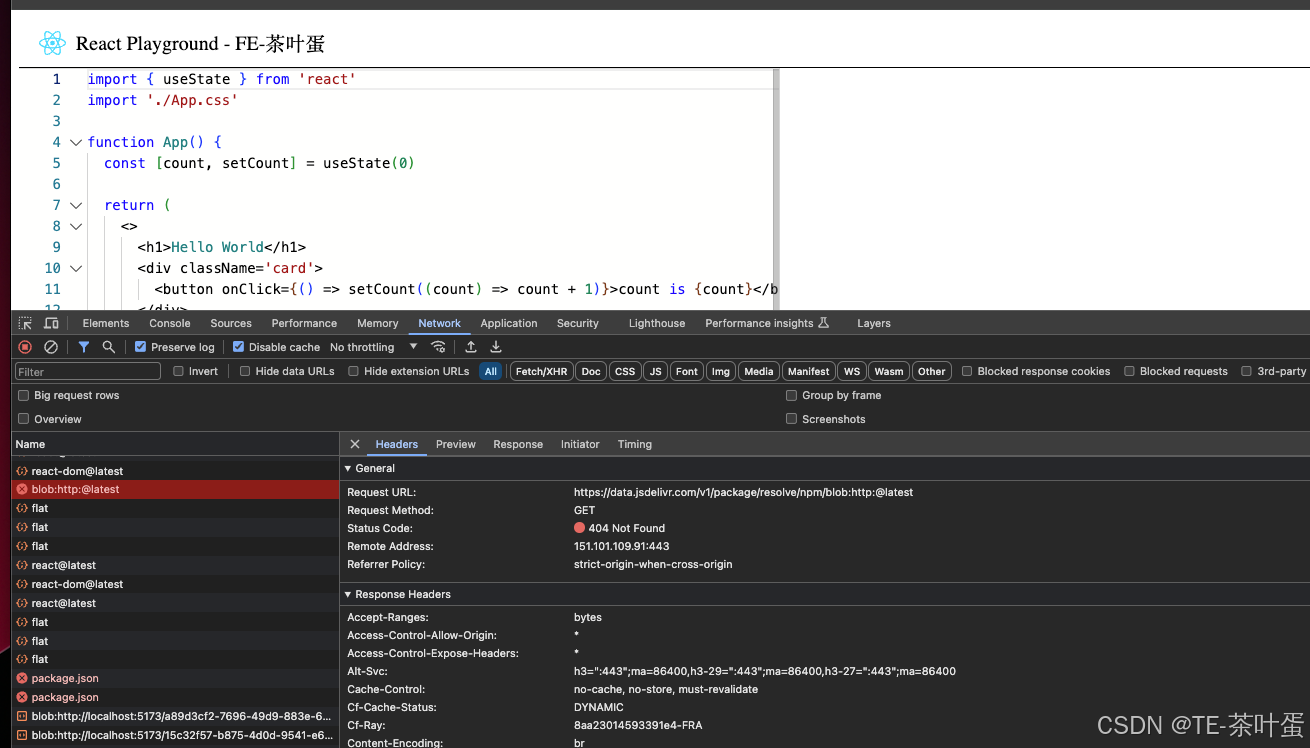This screenshot has width=1310, height=748.
Task: Show the Response tab of the request
Action: pos(518,444)
